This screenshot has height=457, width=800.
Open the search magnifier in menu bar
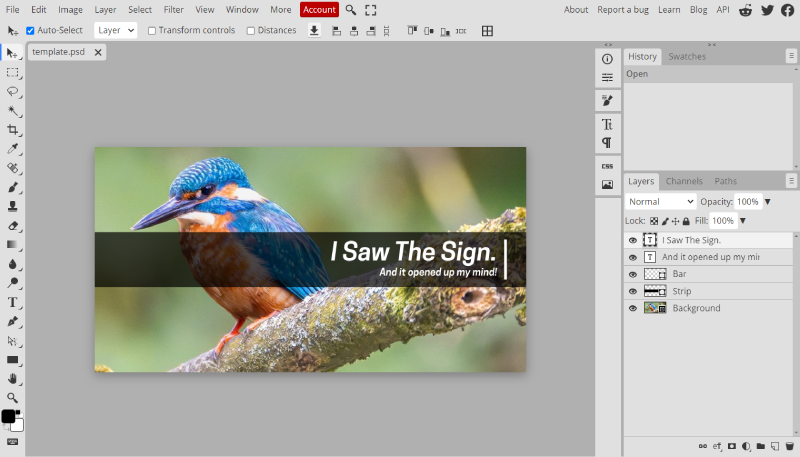point(351,10)
